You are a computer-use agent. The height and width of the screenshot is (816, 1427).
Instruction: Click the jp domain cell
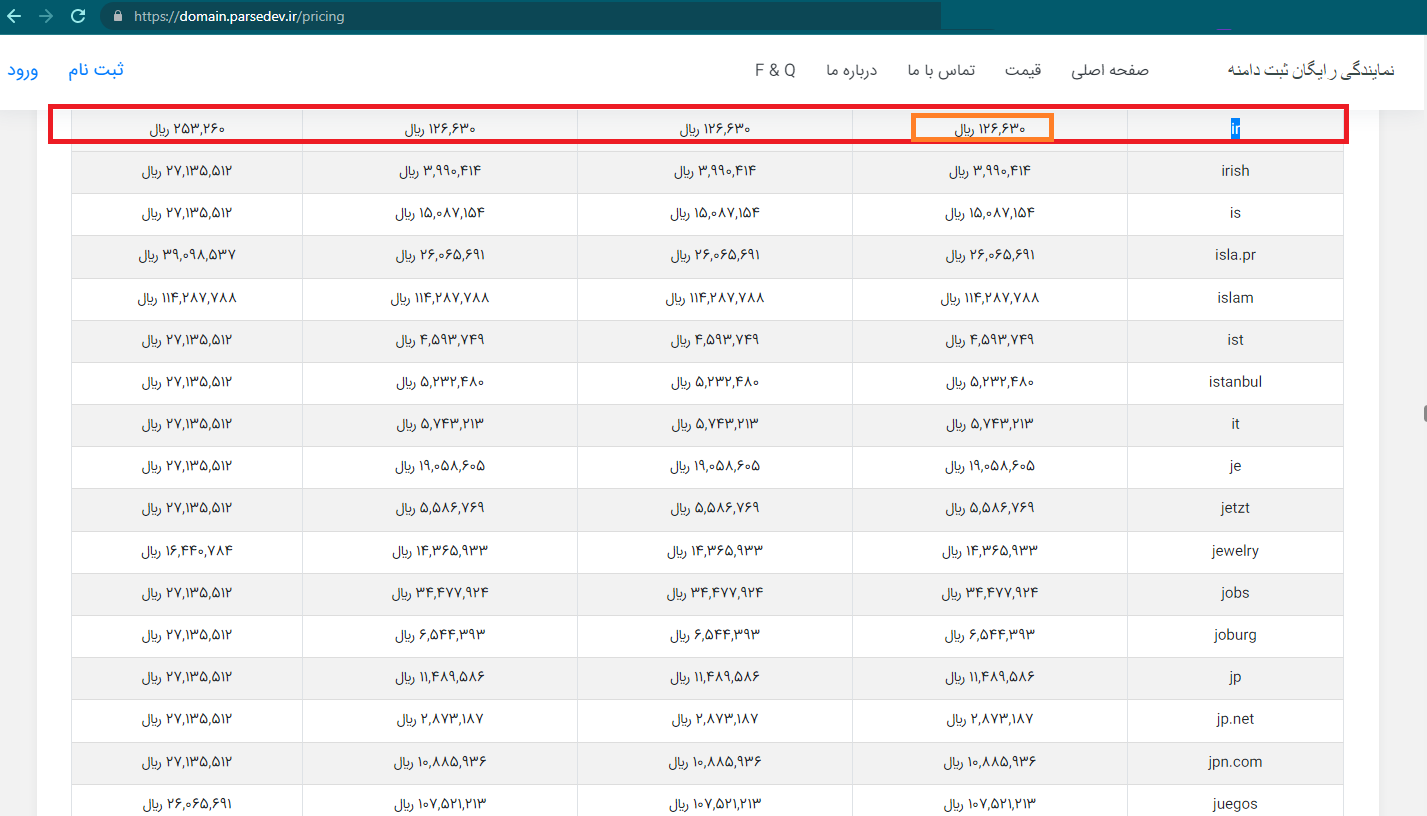pos(1235,677)
